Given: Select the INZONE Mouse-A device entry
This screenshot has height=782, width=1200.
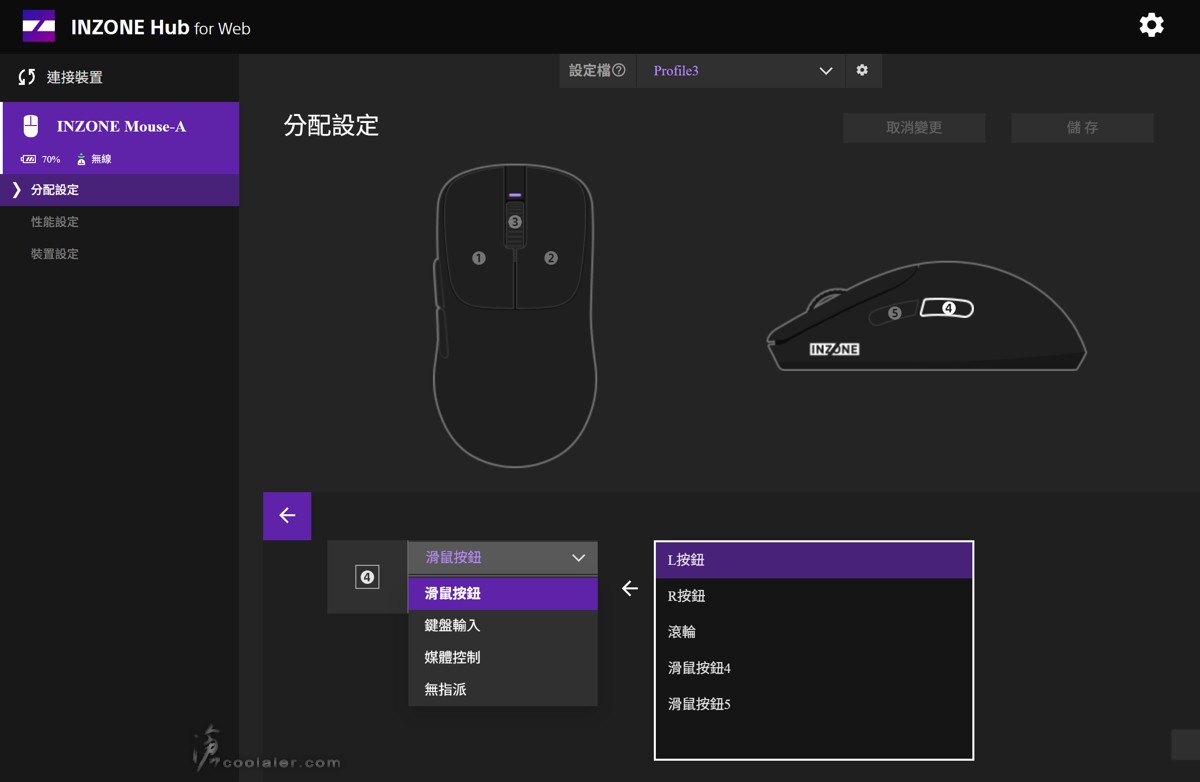Looking at the screenshot, I should click(x=119, y=138).
